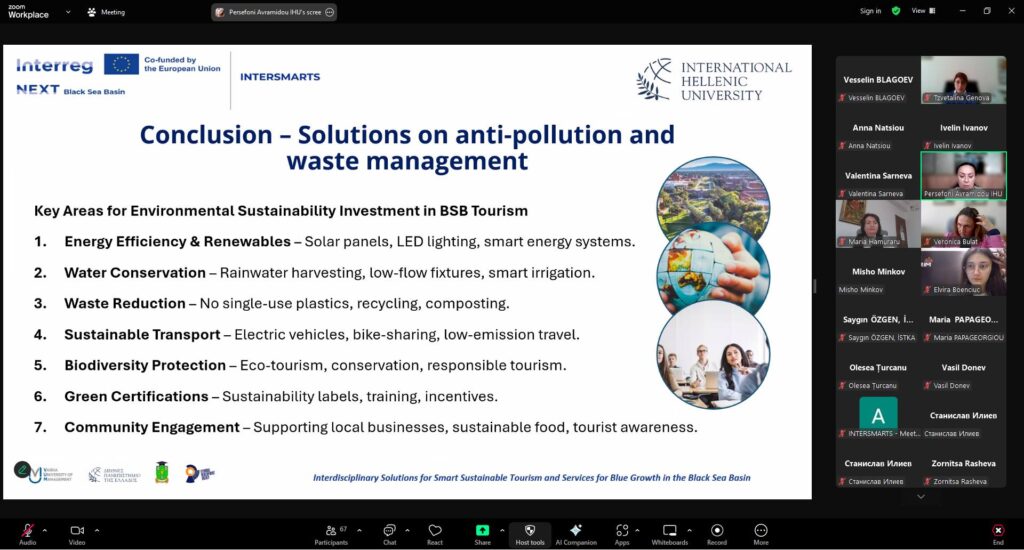The height and width of the screenshot is (550, 1024).
Task: Launch the AI Companion
Action: pos(575,531)
